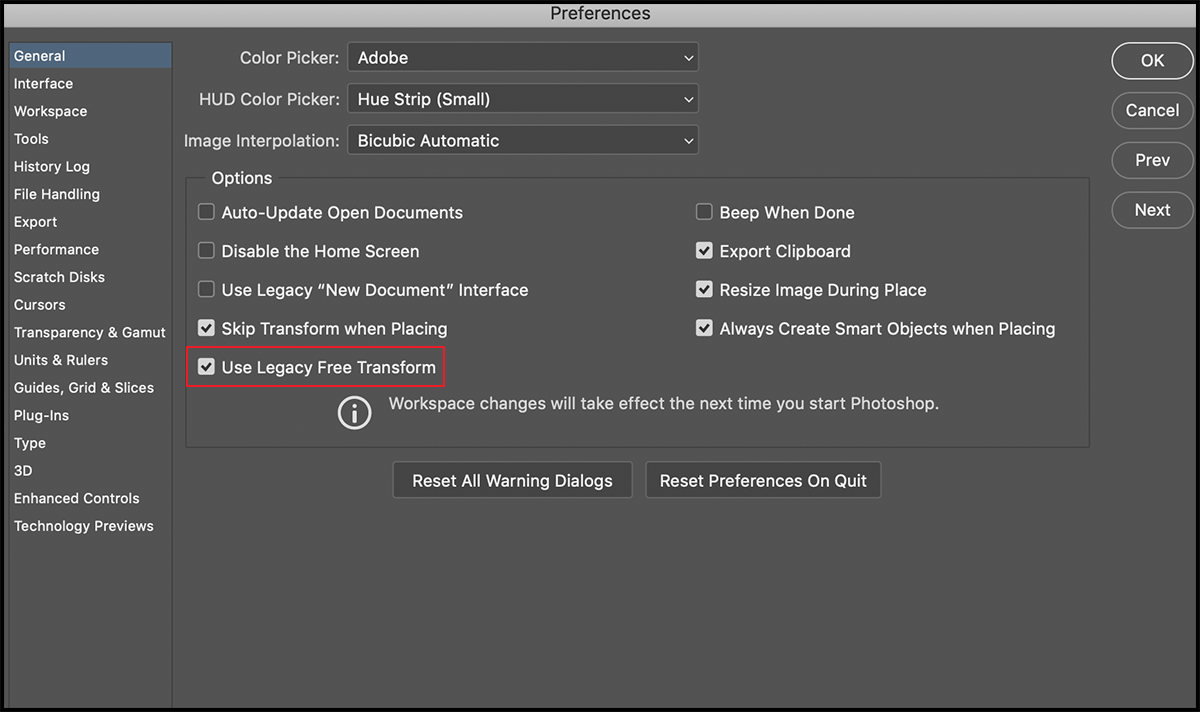
Task: Open File Handling preferences
Action: [x=56, y=194]
